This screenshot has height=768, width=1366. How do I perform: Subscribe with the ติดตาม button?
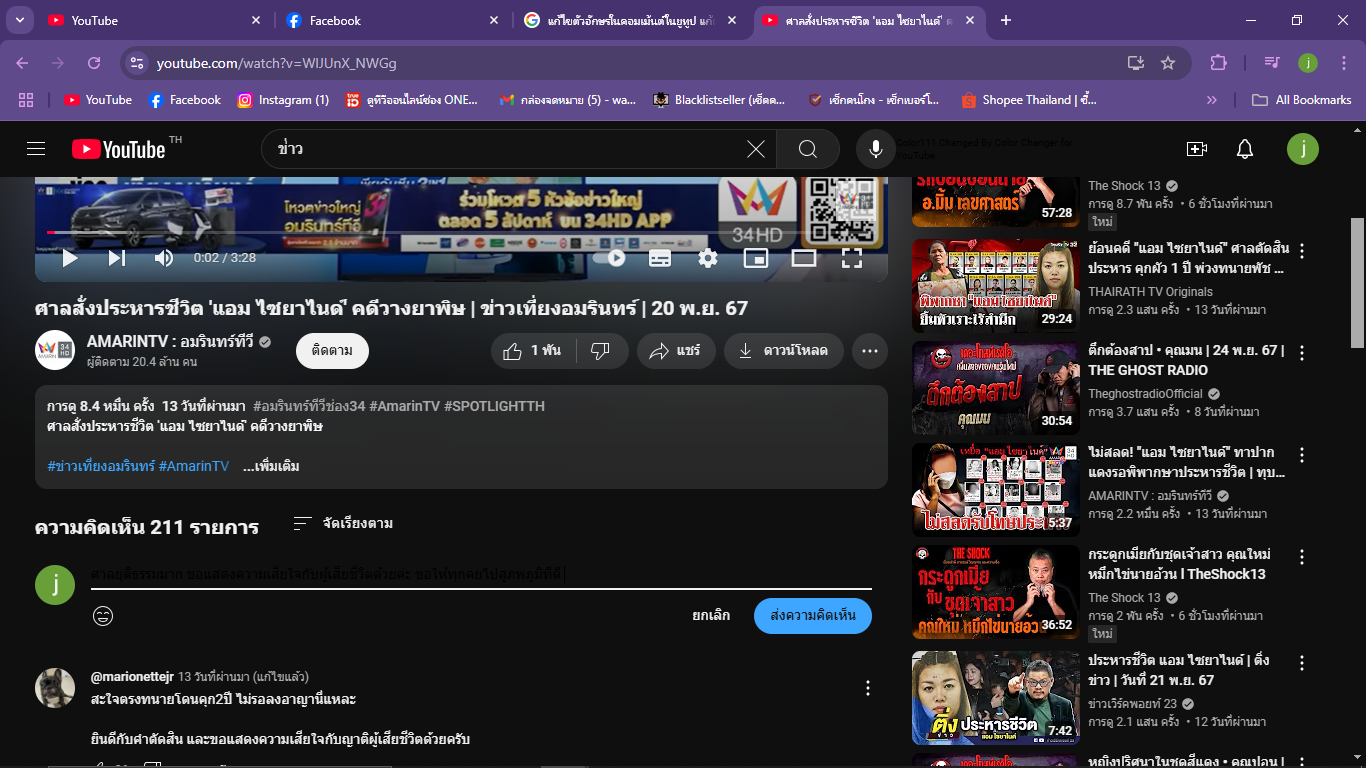tap(332, 351)
